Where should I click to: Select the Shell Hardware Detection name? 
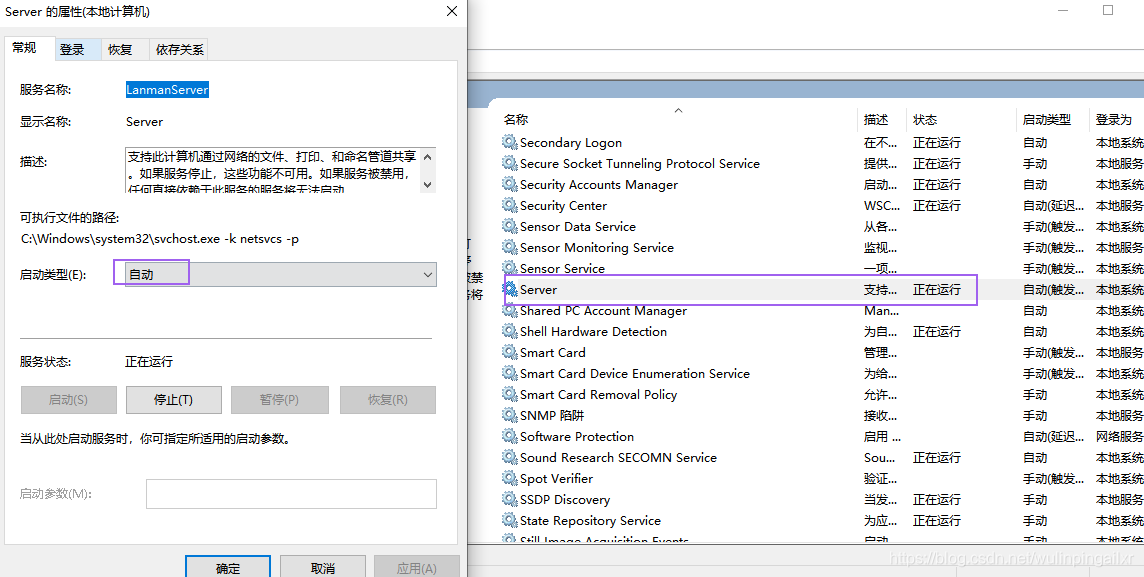pos(593,331)
